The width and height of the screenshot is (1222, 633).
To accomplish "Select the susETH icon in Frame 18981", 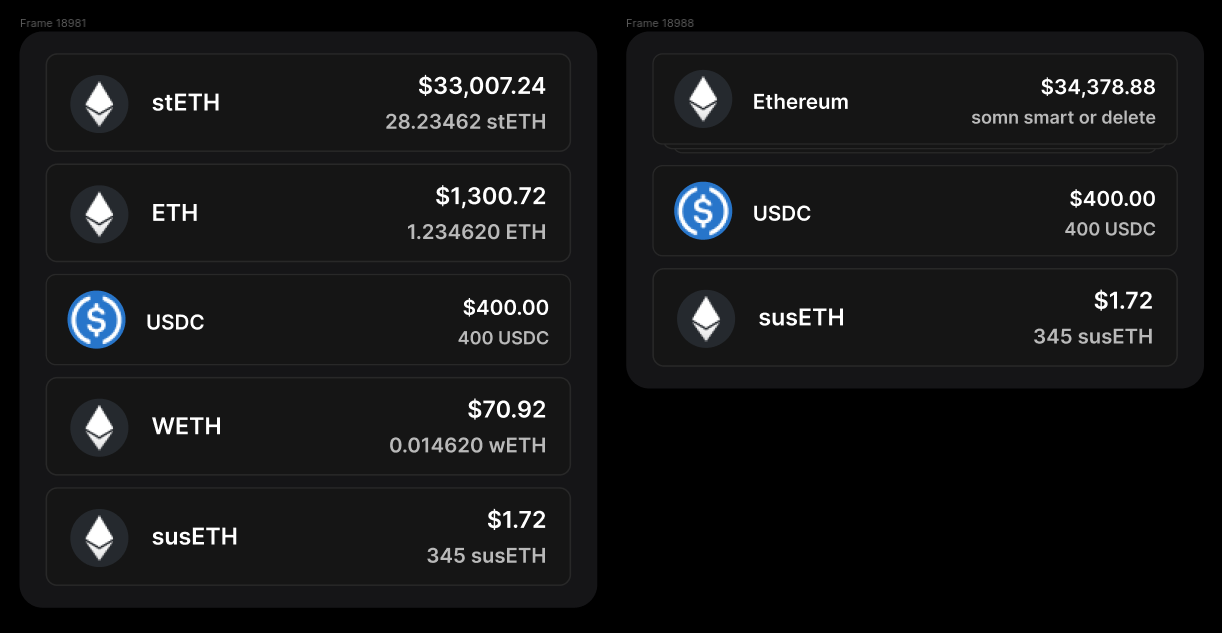I will 99,537.
